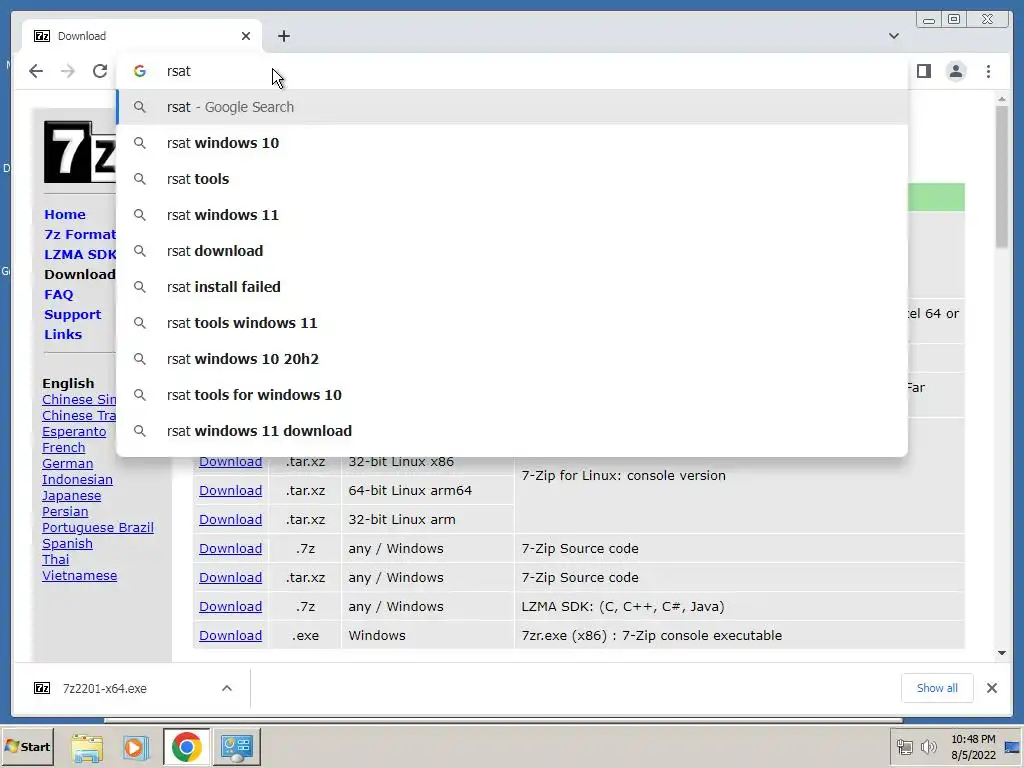Download the LZMA SDK .7z
1024x768 pixels.
[x=231, y=607]
